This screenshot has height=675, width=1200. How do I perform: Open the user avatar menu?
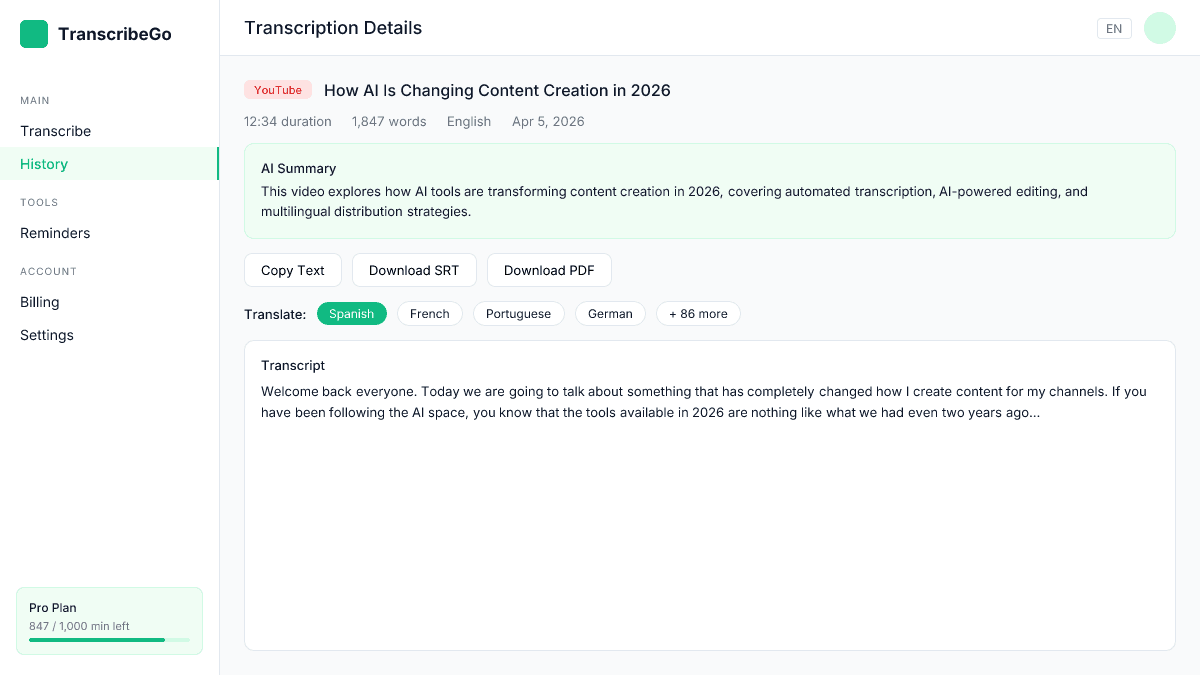(x=1159, y=28)
